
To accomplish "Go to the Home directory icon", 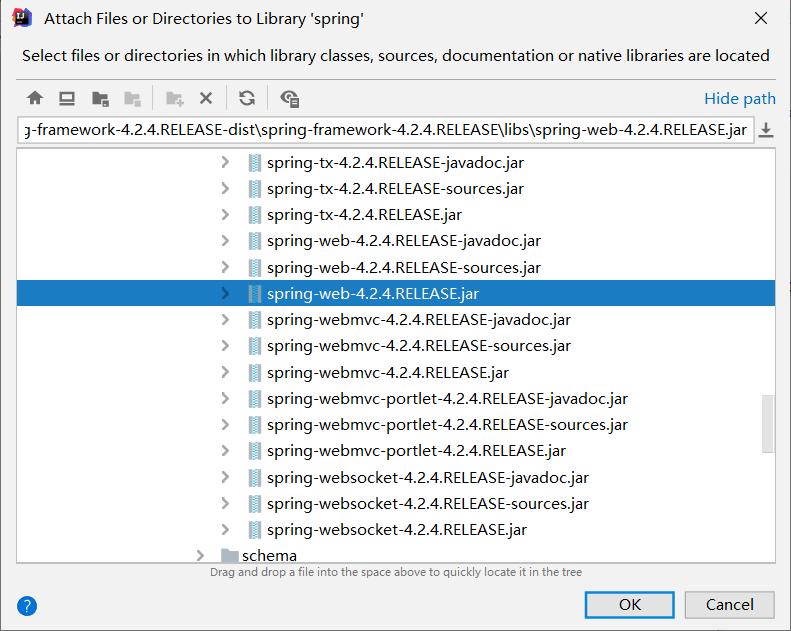I will click(x=35, y=98).
